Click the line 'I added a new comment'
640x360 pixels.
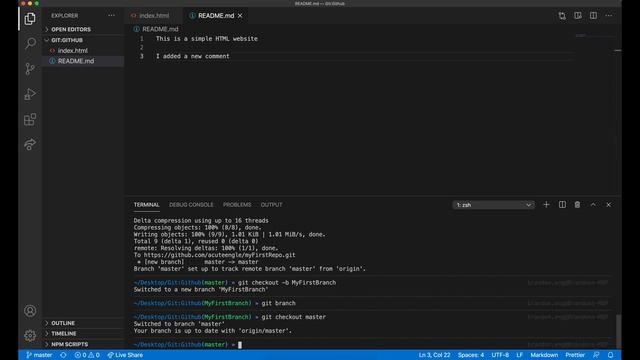point(193,56)
